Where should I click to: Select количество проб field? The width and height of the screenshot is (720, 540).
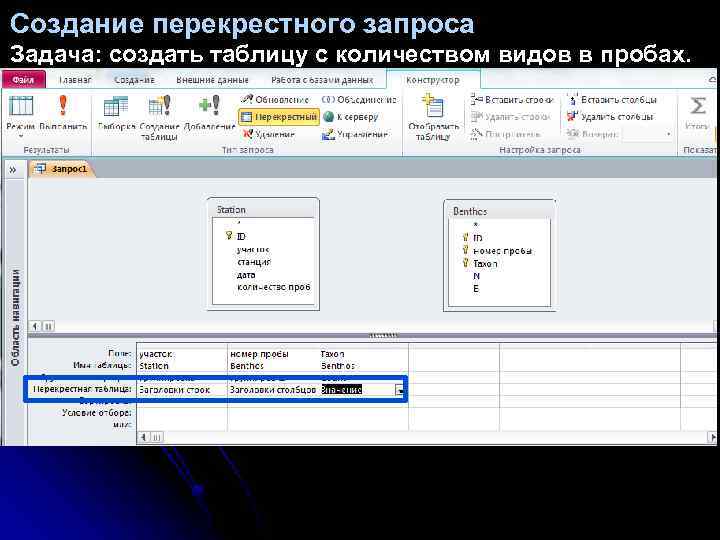(x=274, y=287)
